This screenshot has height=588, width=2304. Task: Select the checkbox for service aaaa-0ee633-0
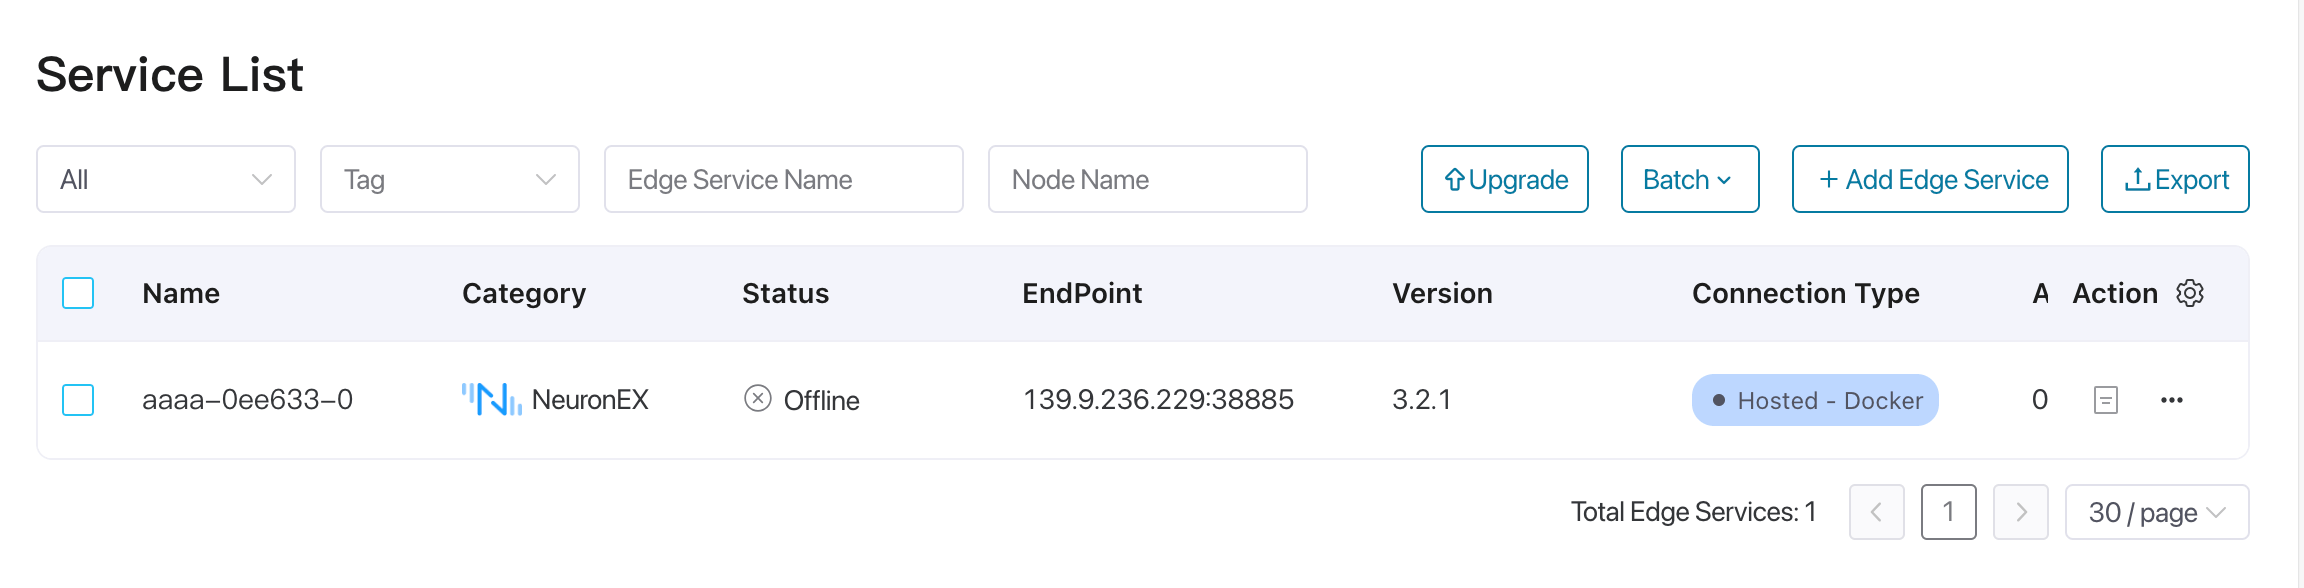(78, 400)
